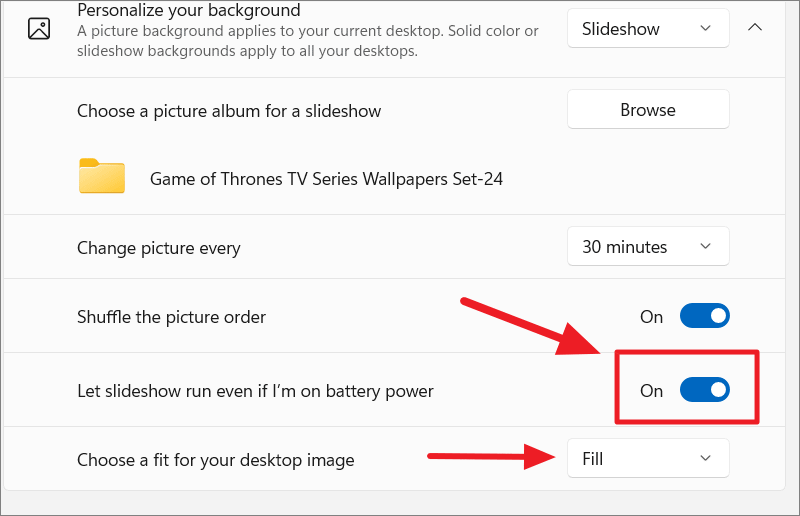This screenshot has height=516, width=800.
Task: Click the picture background icon
Action: click(x=39, y=29)
